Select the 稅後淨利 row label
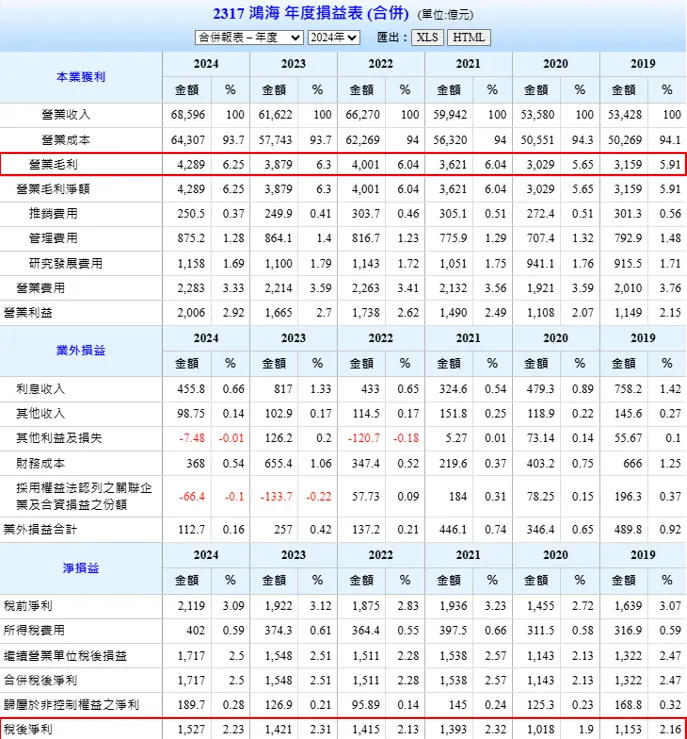This screenshot has height=739, width=687. (28, 729)
